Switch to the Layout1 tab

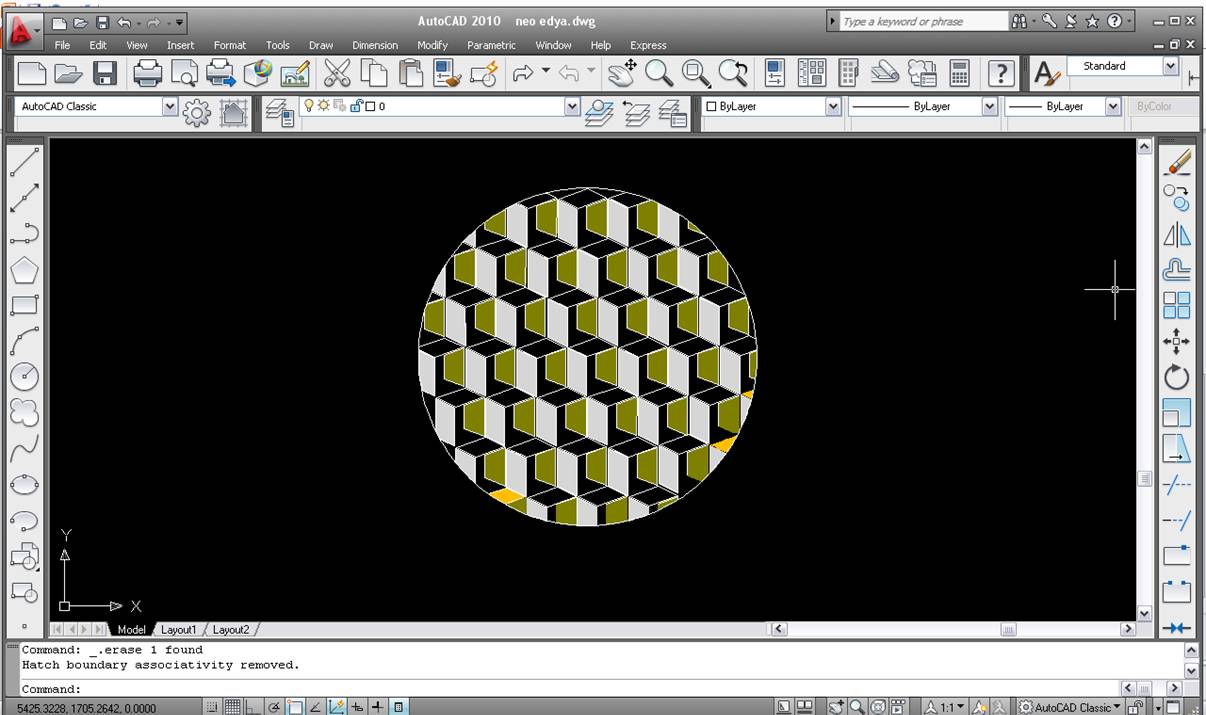(179, 630)
